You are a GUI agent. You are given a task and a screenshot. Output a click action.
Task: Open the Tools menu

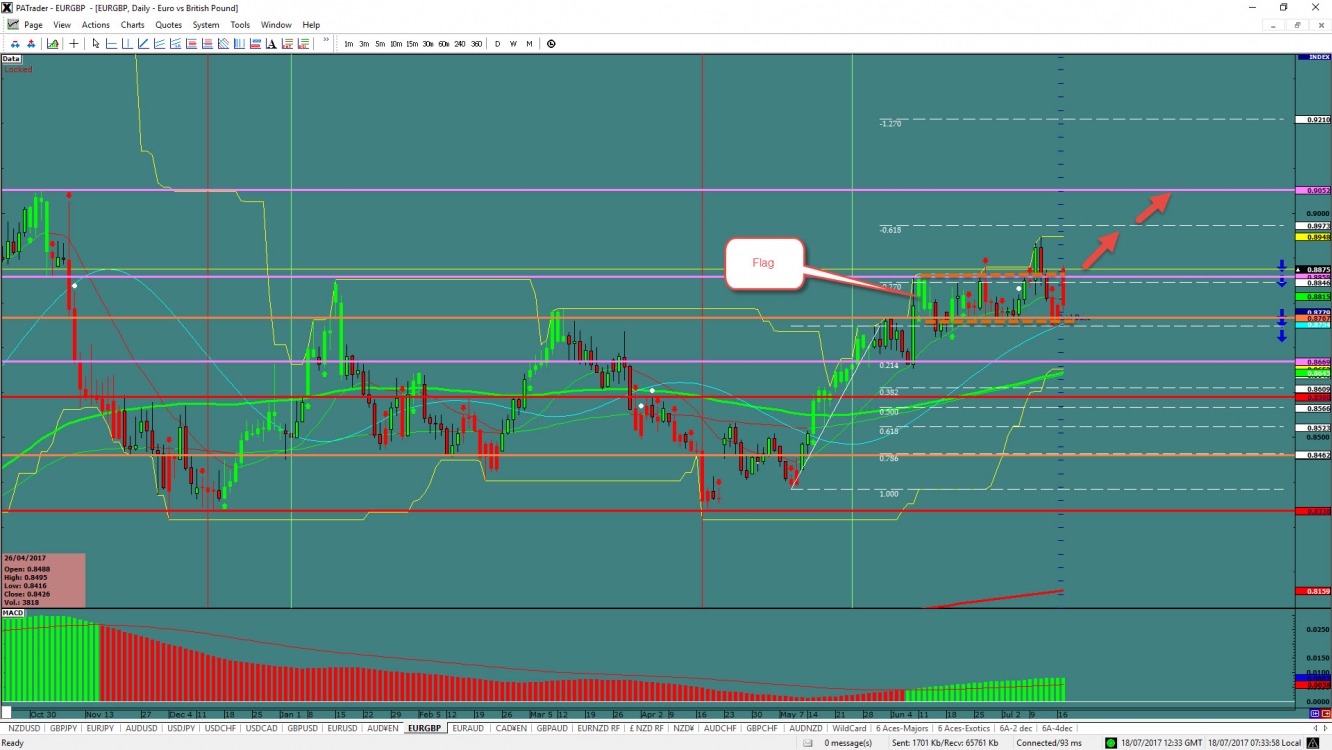[240, 25]
